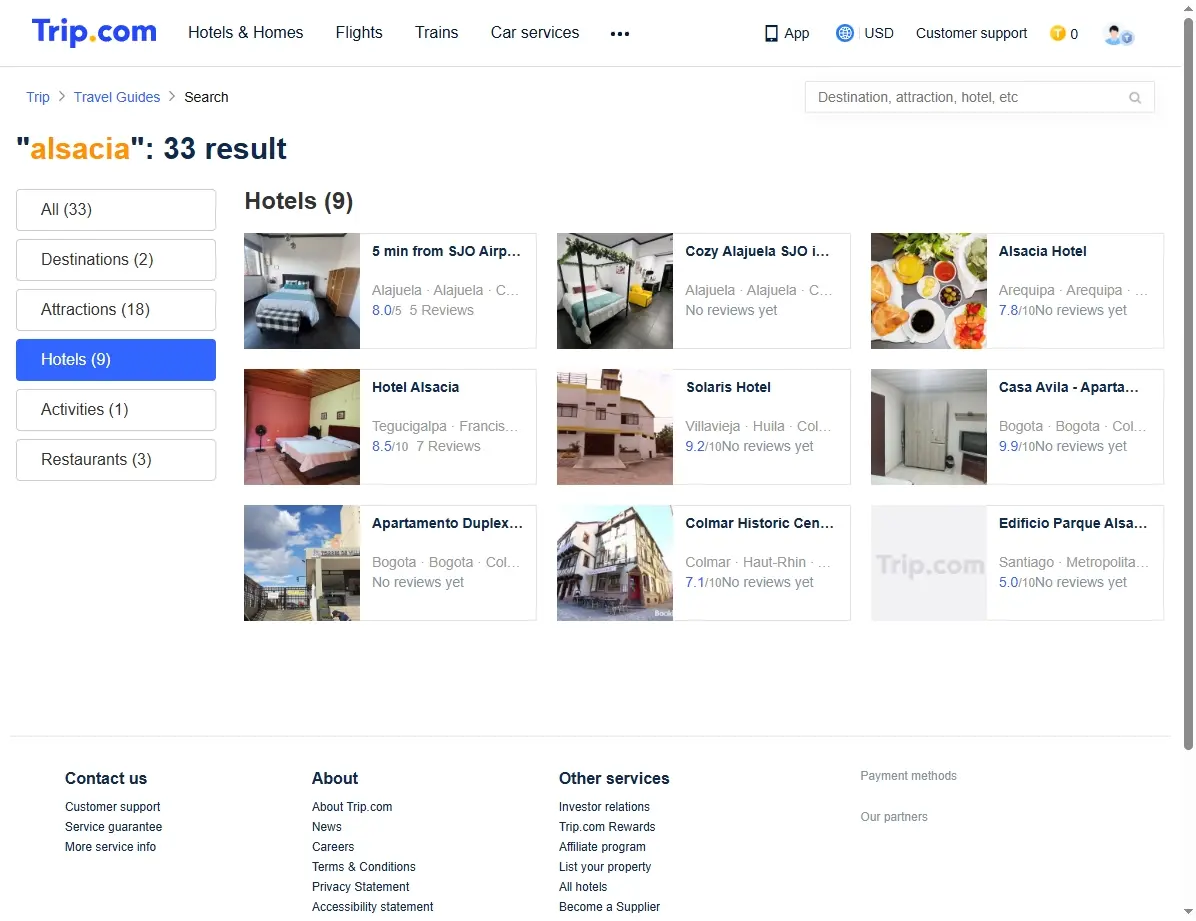1196x921 pixels.
Task: Open Investor relations link
Action: (604, 807)
